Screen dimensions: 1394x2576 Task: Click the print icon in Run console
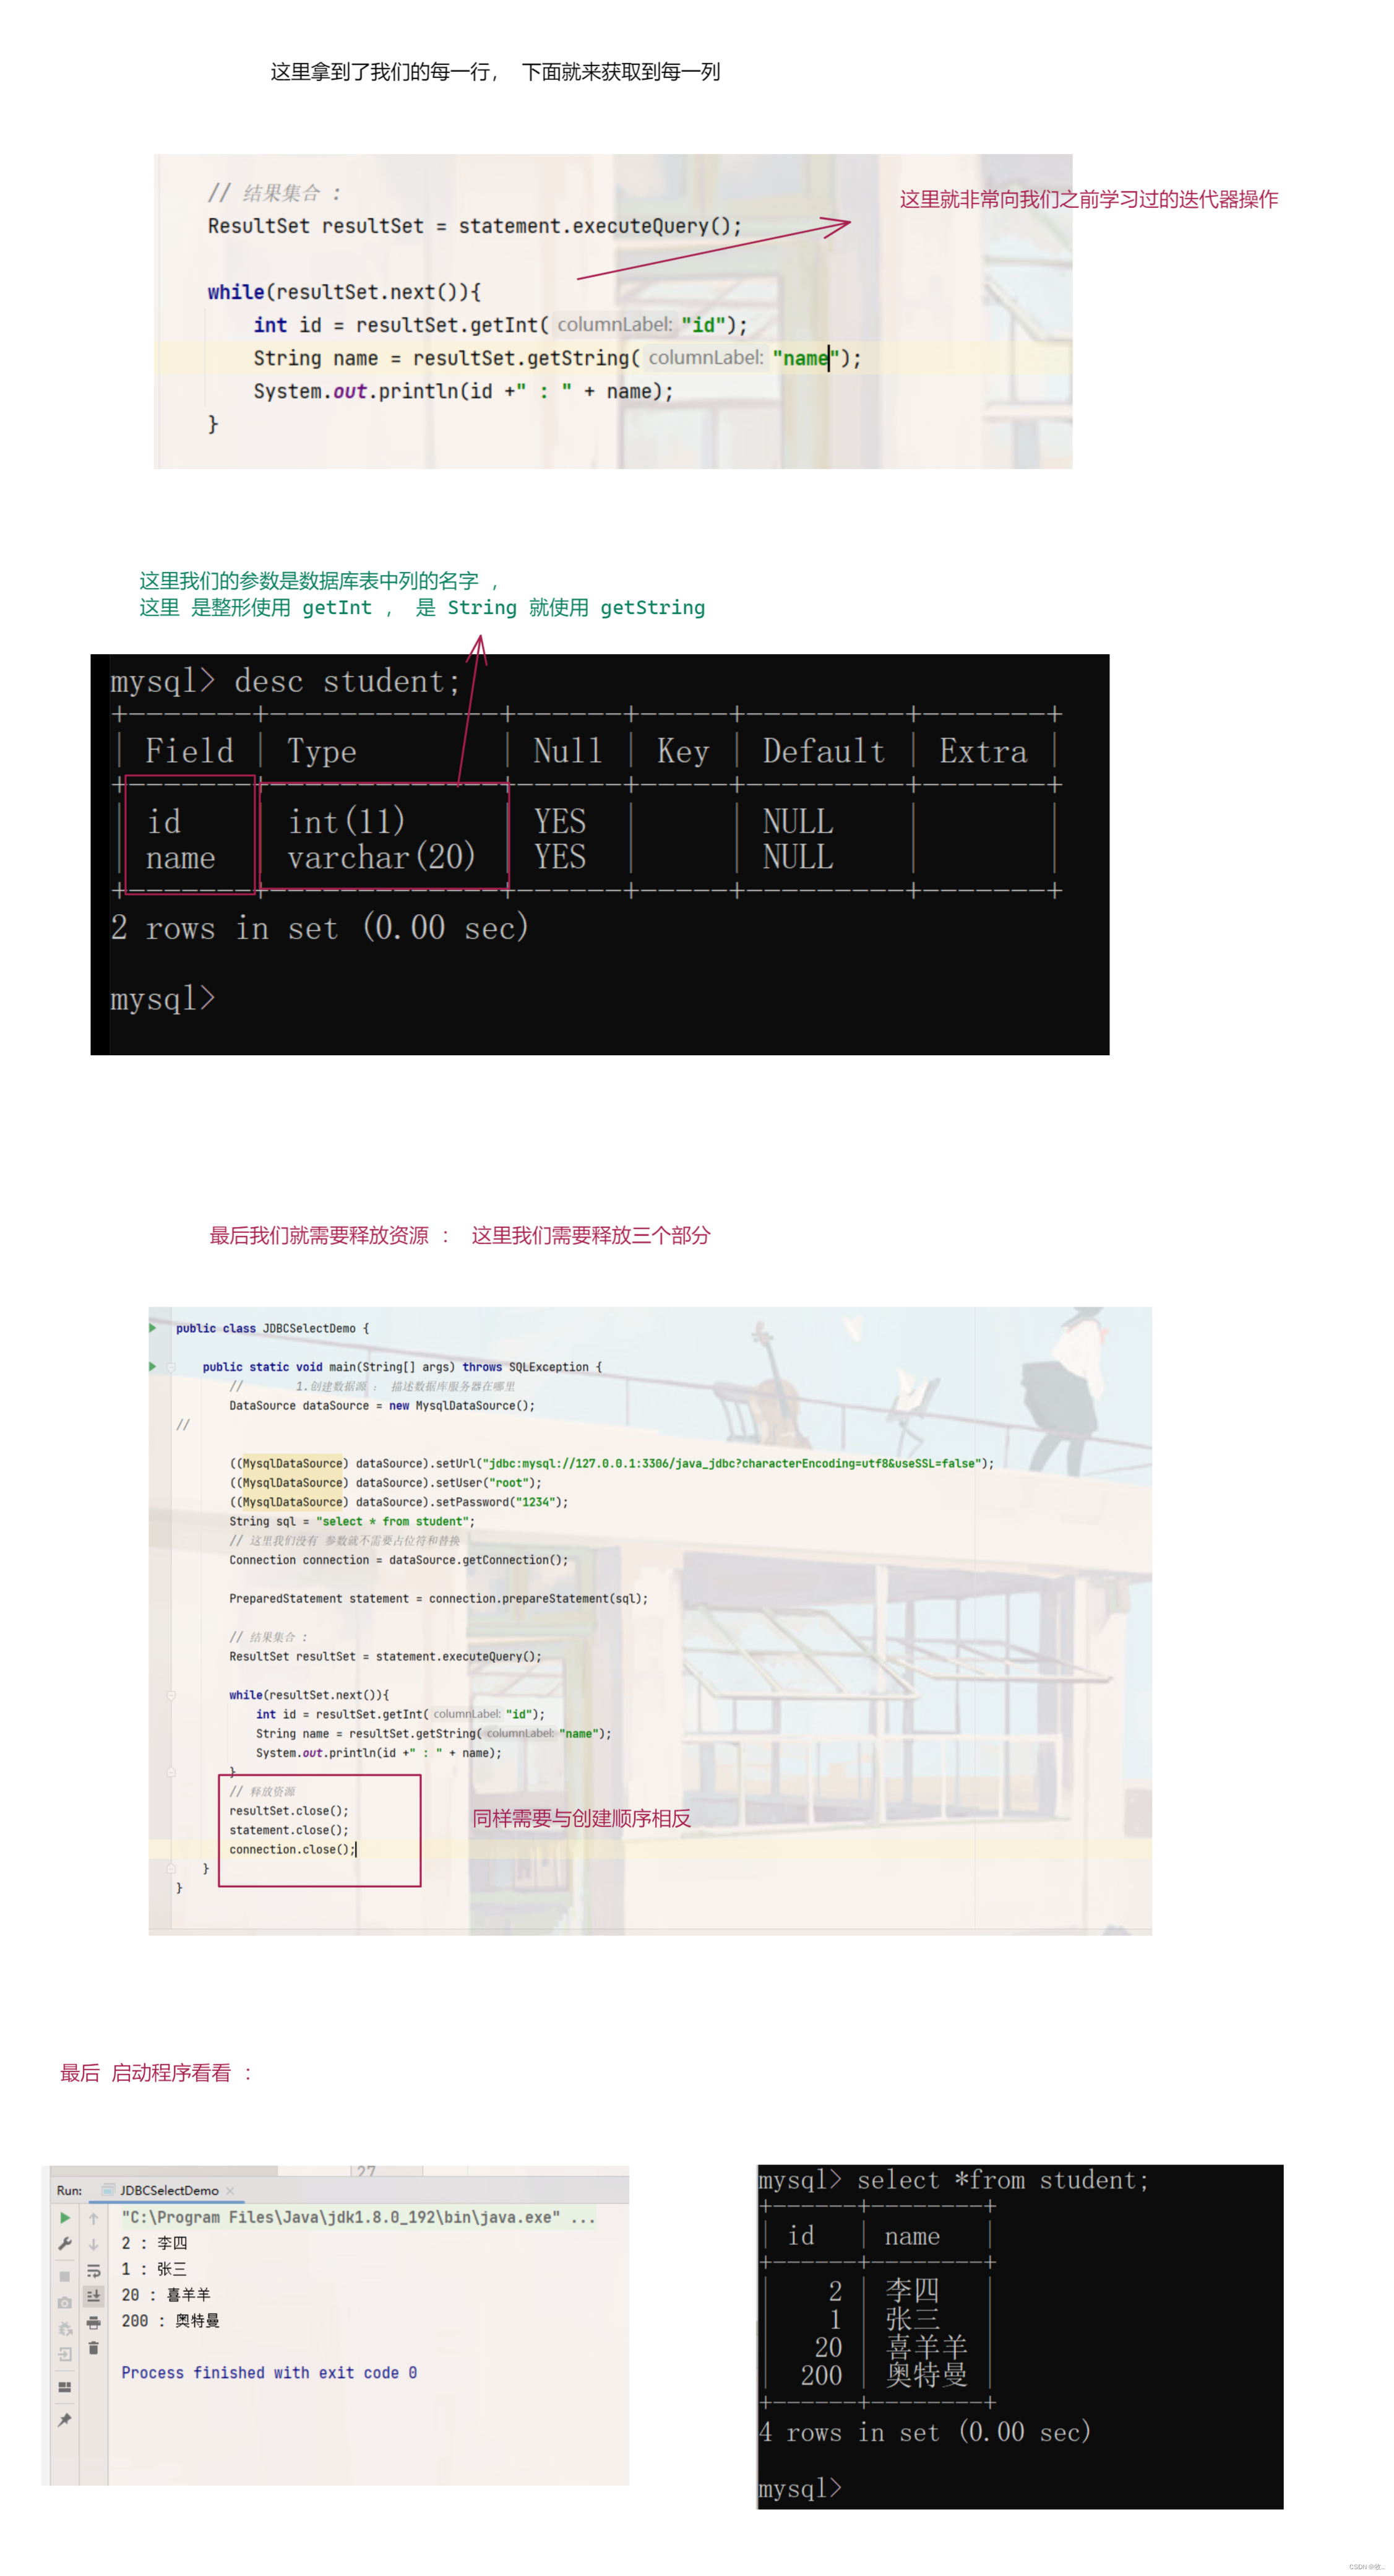point(94,2322)
